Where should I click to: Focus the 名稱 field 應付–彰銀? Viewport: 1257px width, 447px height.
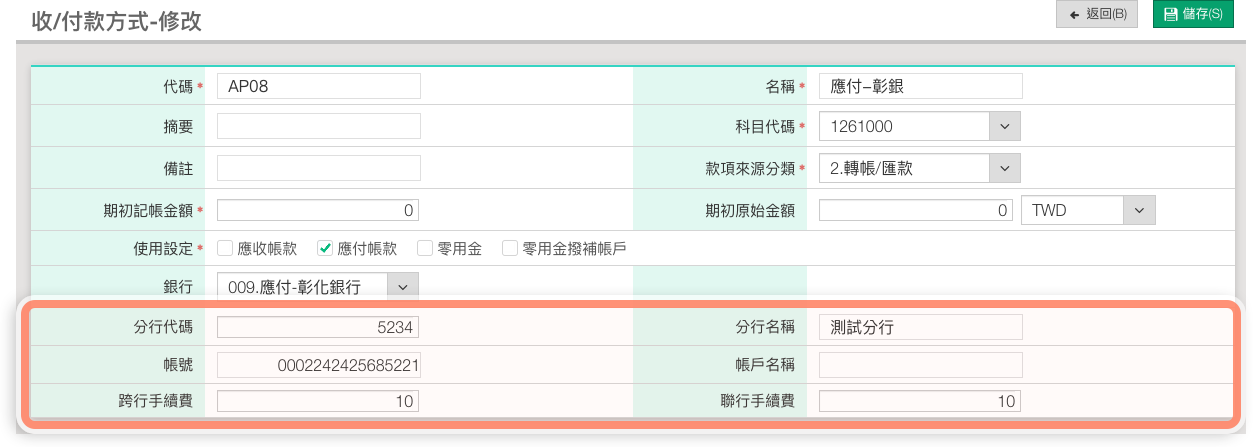pyautogui.click(x=920, y=86)
